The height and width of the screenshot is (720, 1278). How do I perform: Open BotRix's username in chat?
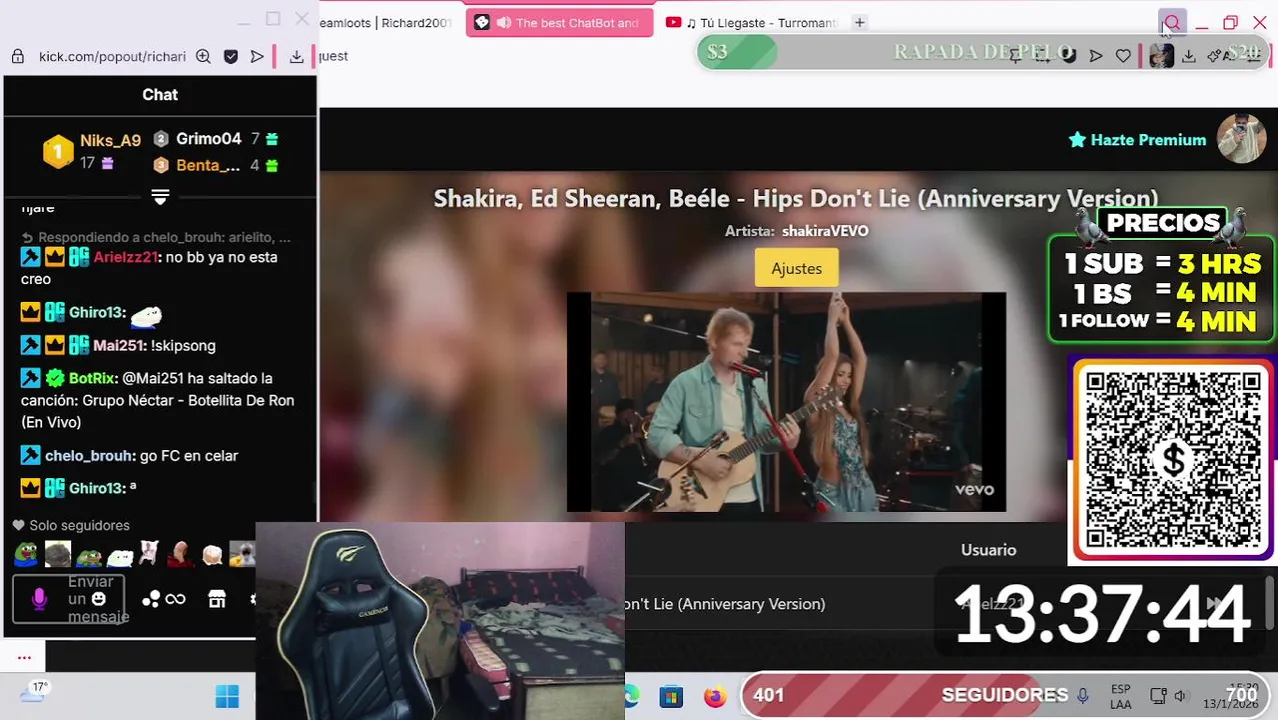click(93, 378)
